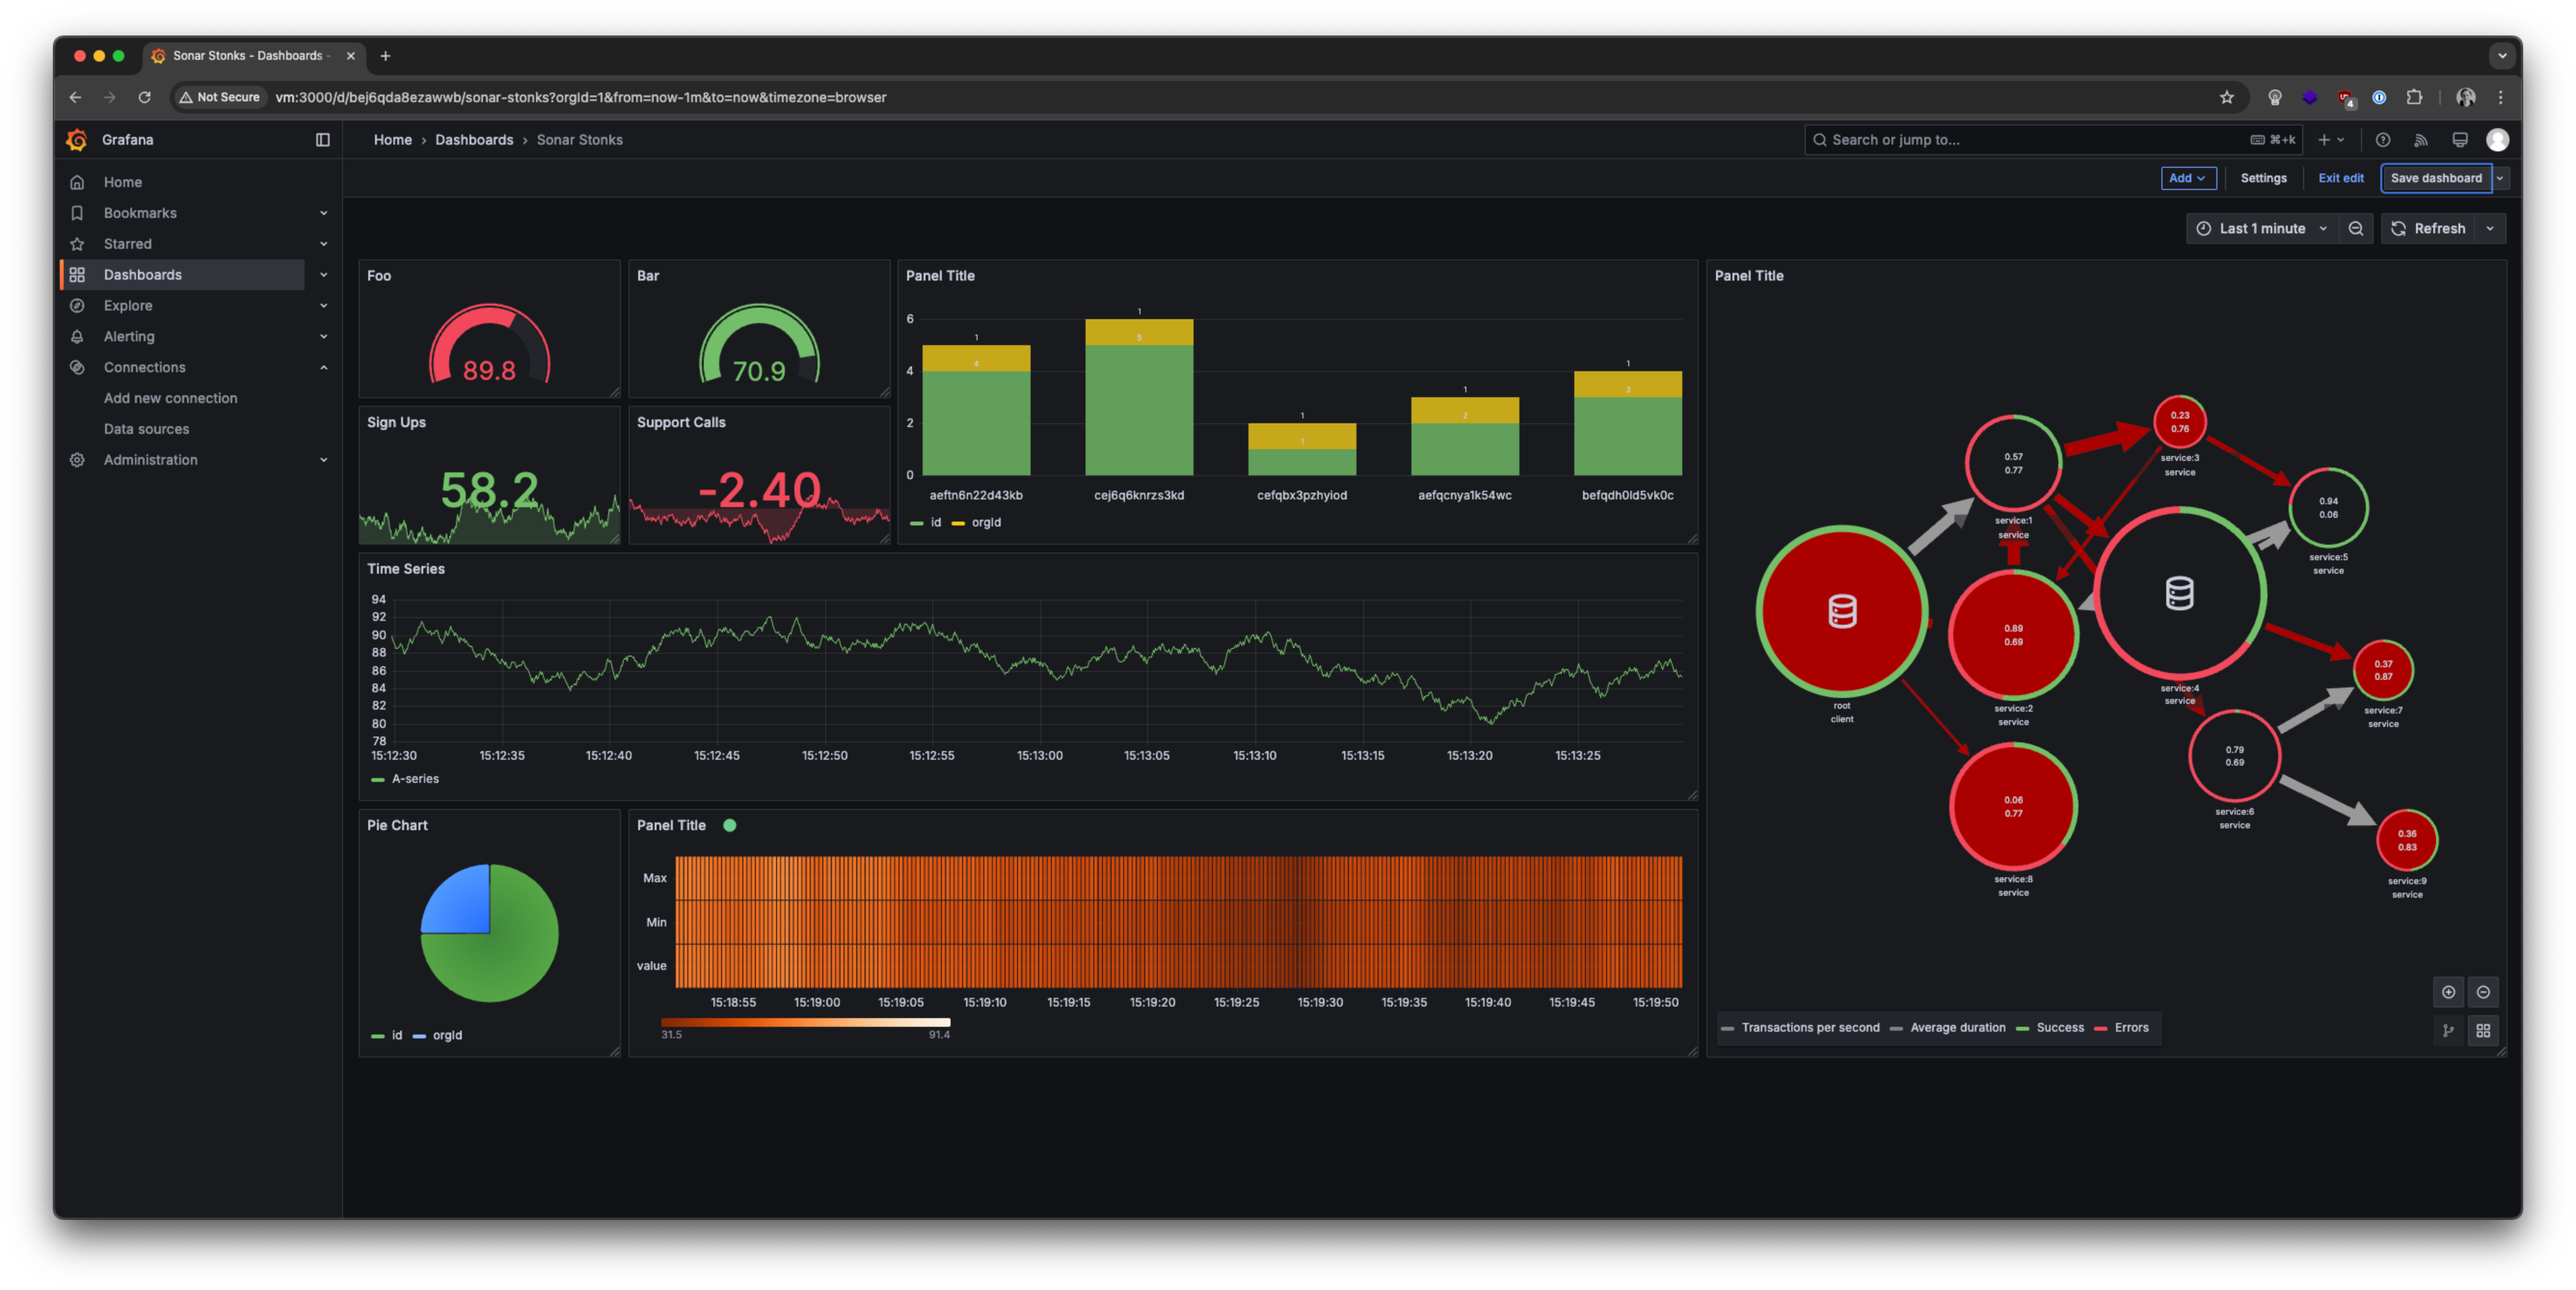
Task: Open refresh interval dropdown arrow
Action: click(x=2490, y=229)
